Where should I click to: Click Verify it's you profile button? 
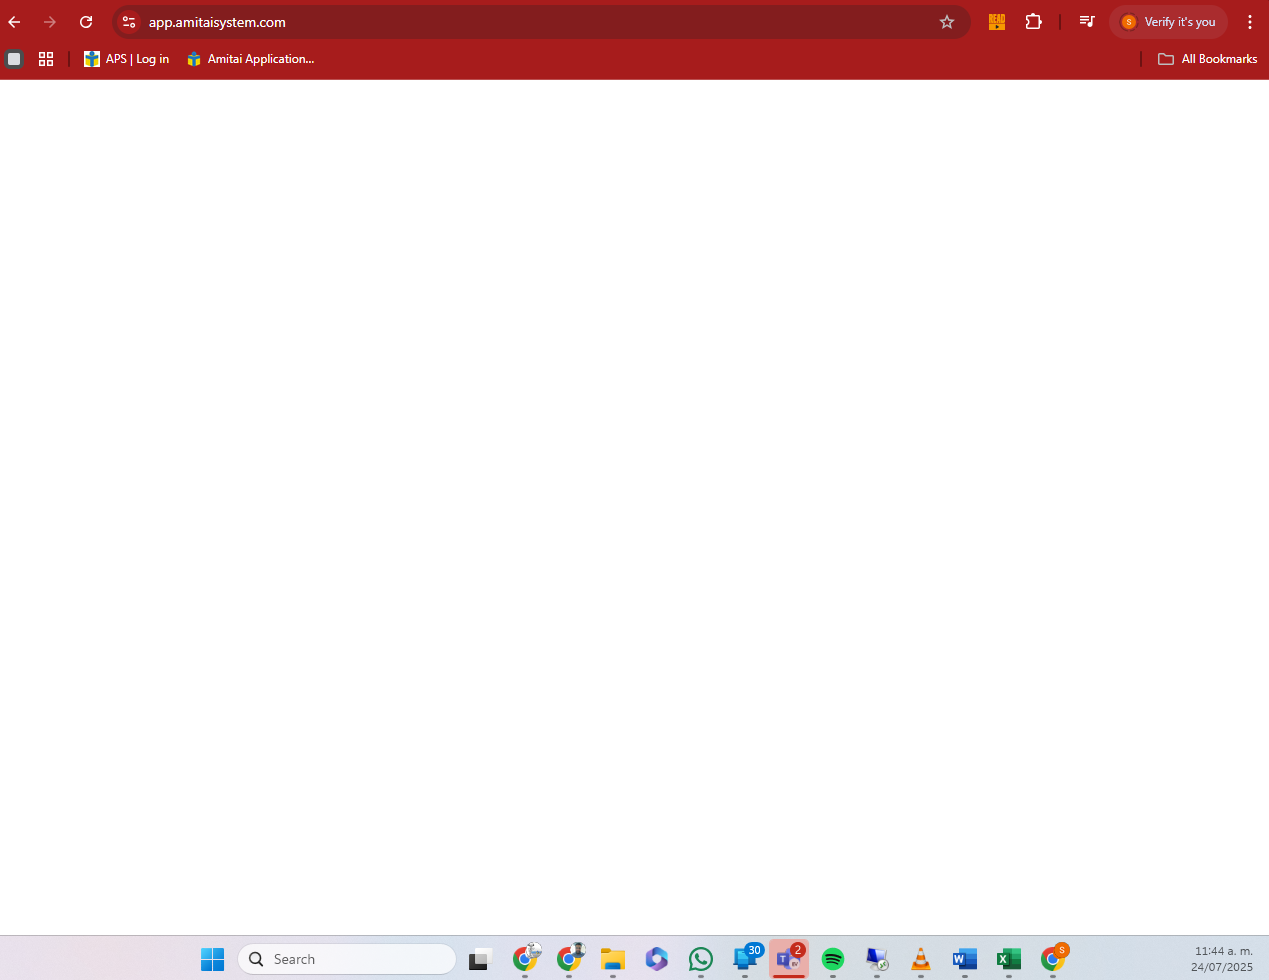(1168, 22)
